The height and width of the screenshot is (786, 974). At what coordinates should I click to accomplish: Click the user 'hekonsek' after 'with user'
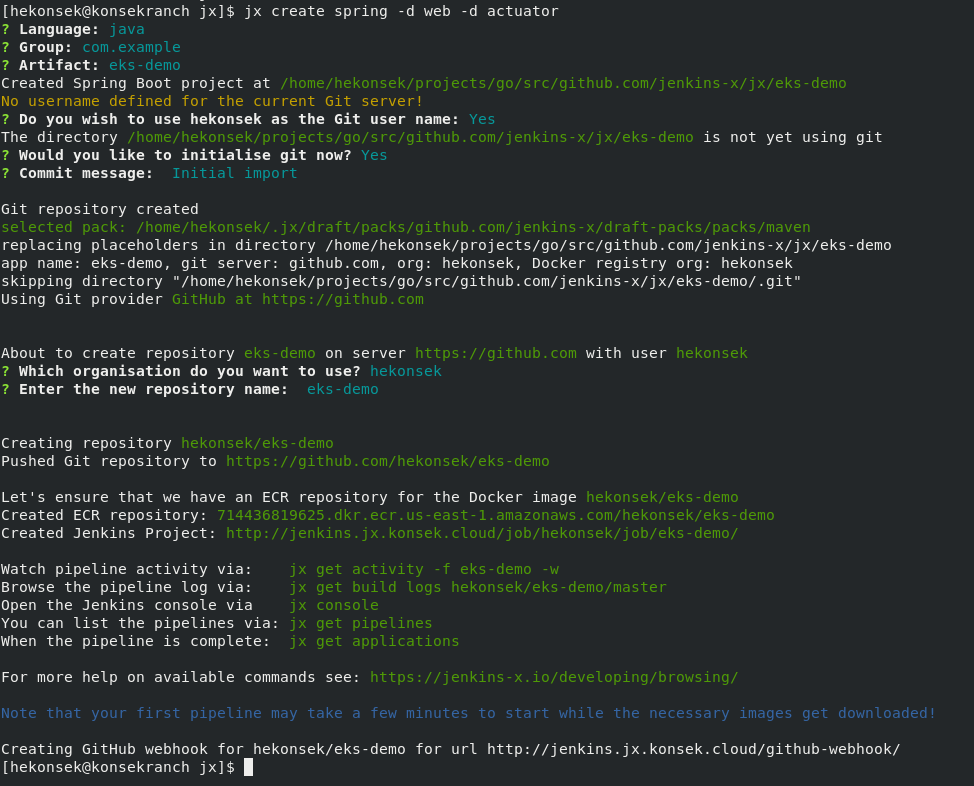coord(712,354)
